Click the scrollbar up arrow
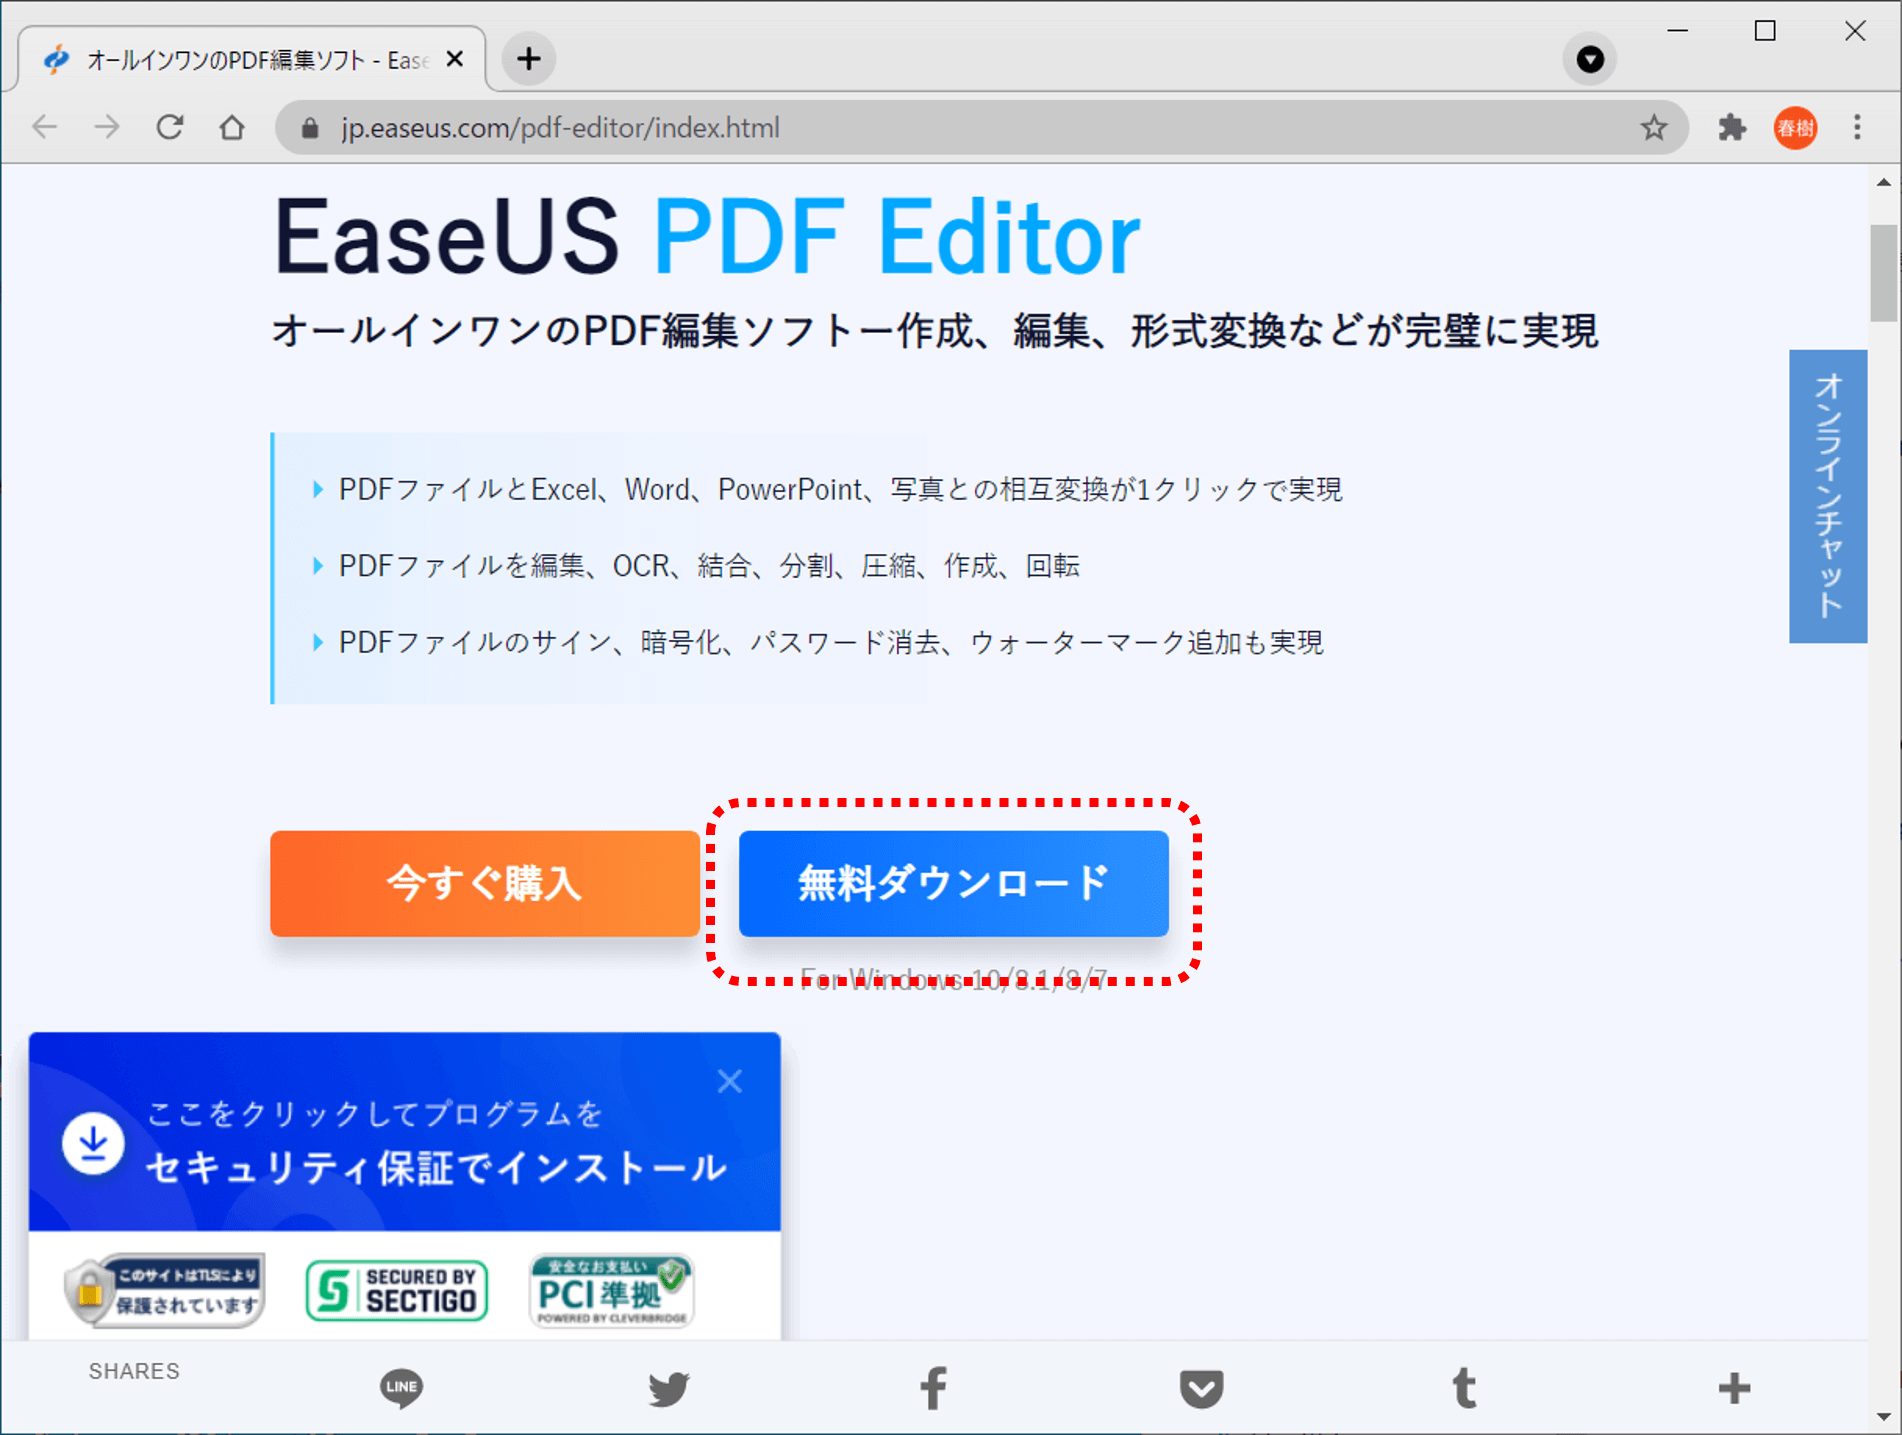1902x1435 pixels. 1884,182
